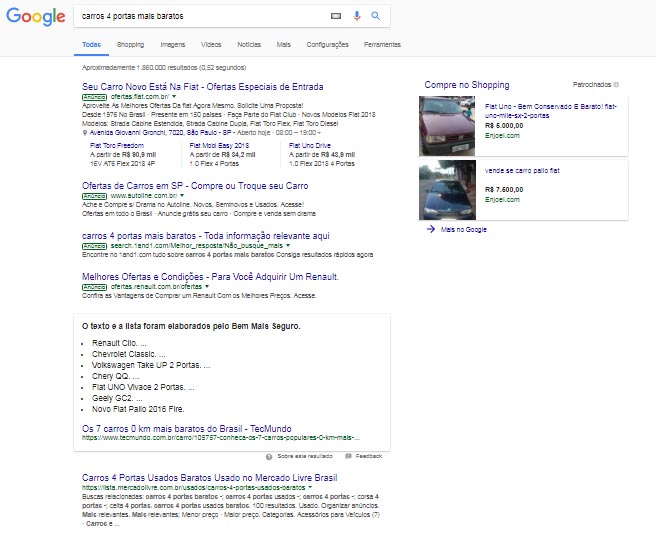656x536 pixels.
Task: Open 'Fiat Uno - Bem Conservado E Barato' listing
Action: coord(551,111)
